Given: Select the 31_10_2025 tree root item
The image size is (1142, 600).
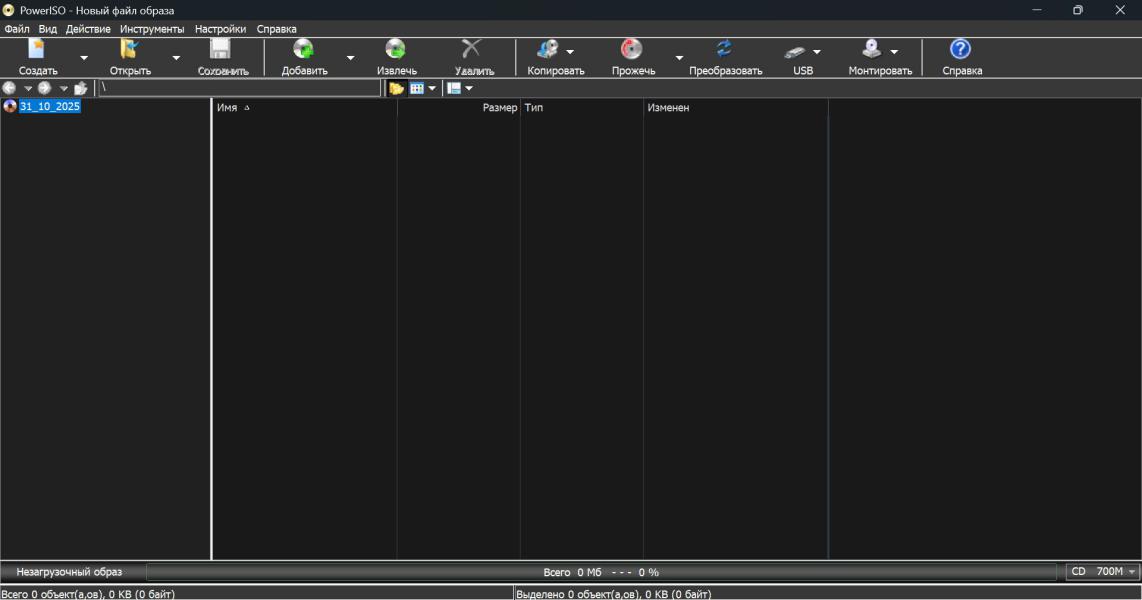Looking at the screenshot, I should [x=50, y=107].
